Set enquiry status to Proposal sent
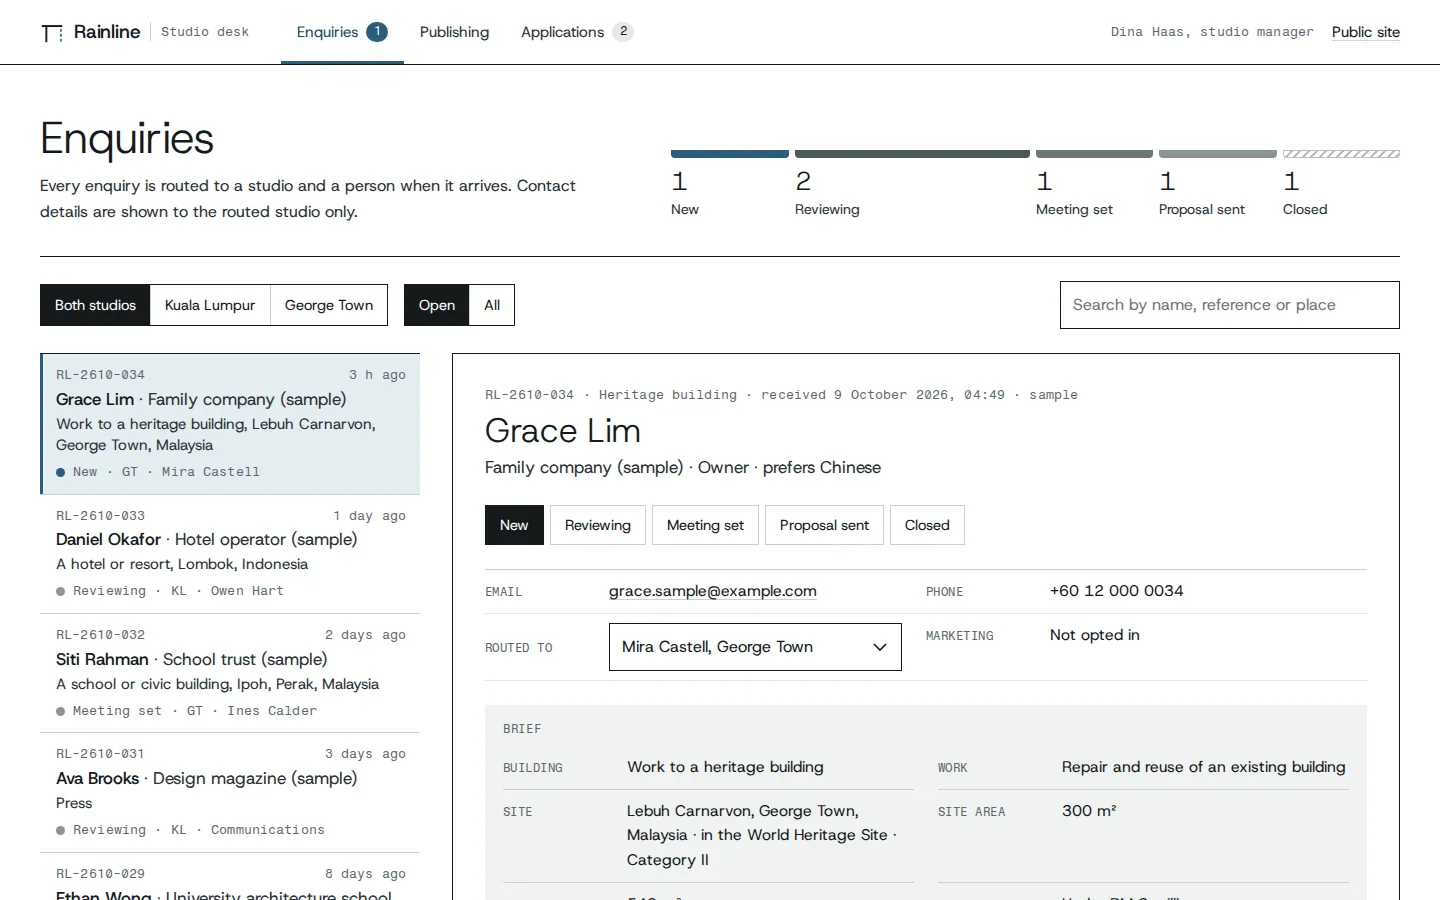This screenshot has height=900, width=1440. coord(824,525)
